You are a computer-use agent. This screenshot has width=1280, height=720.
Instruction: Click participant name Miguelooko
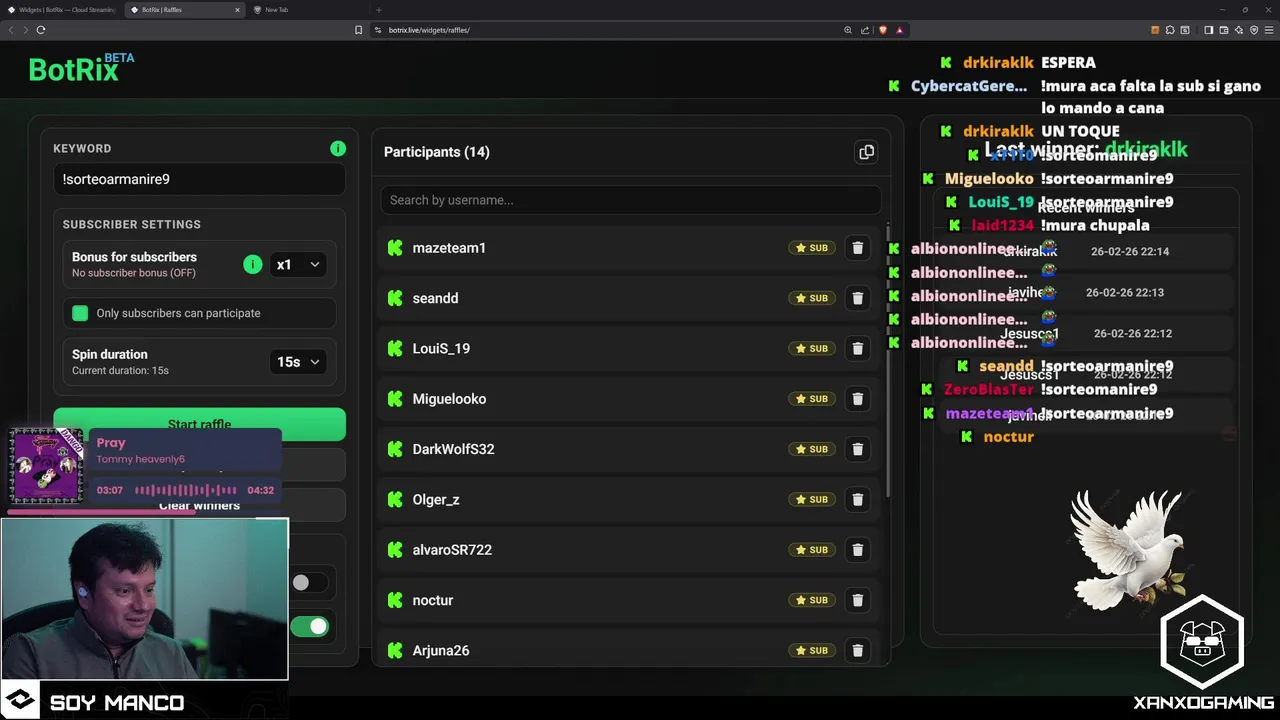(449, 399)
